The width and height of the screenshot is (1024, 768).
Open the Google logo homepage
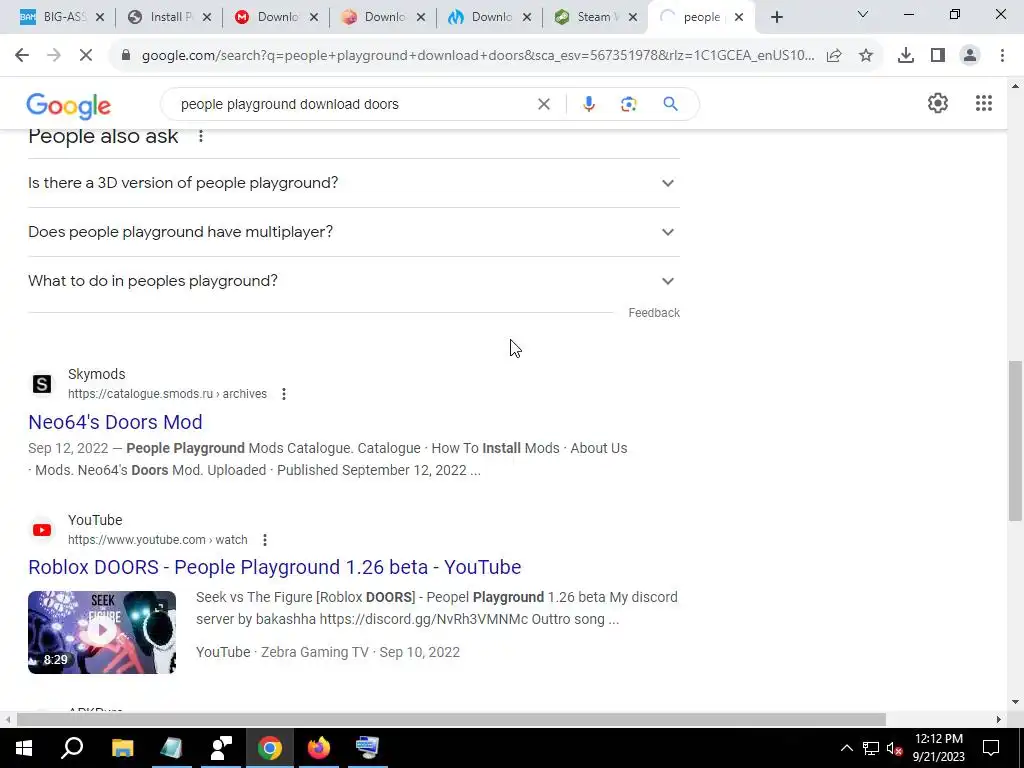pyautogui.click(x=69, y=106)
